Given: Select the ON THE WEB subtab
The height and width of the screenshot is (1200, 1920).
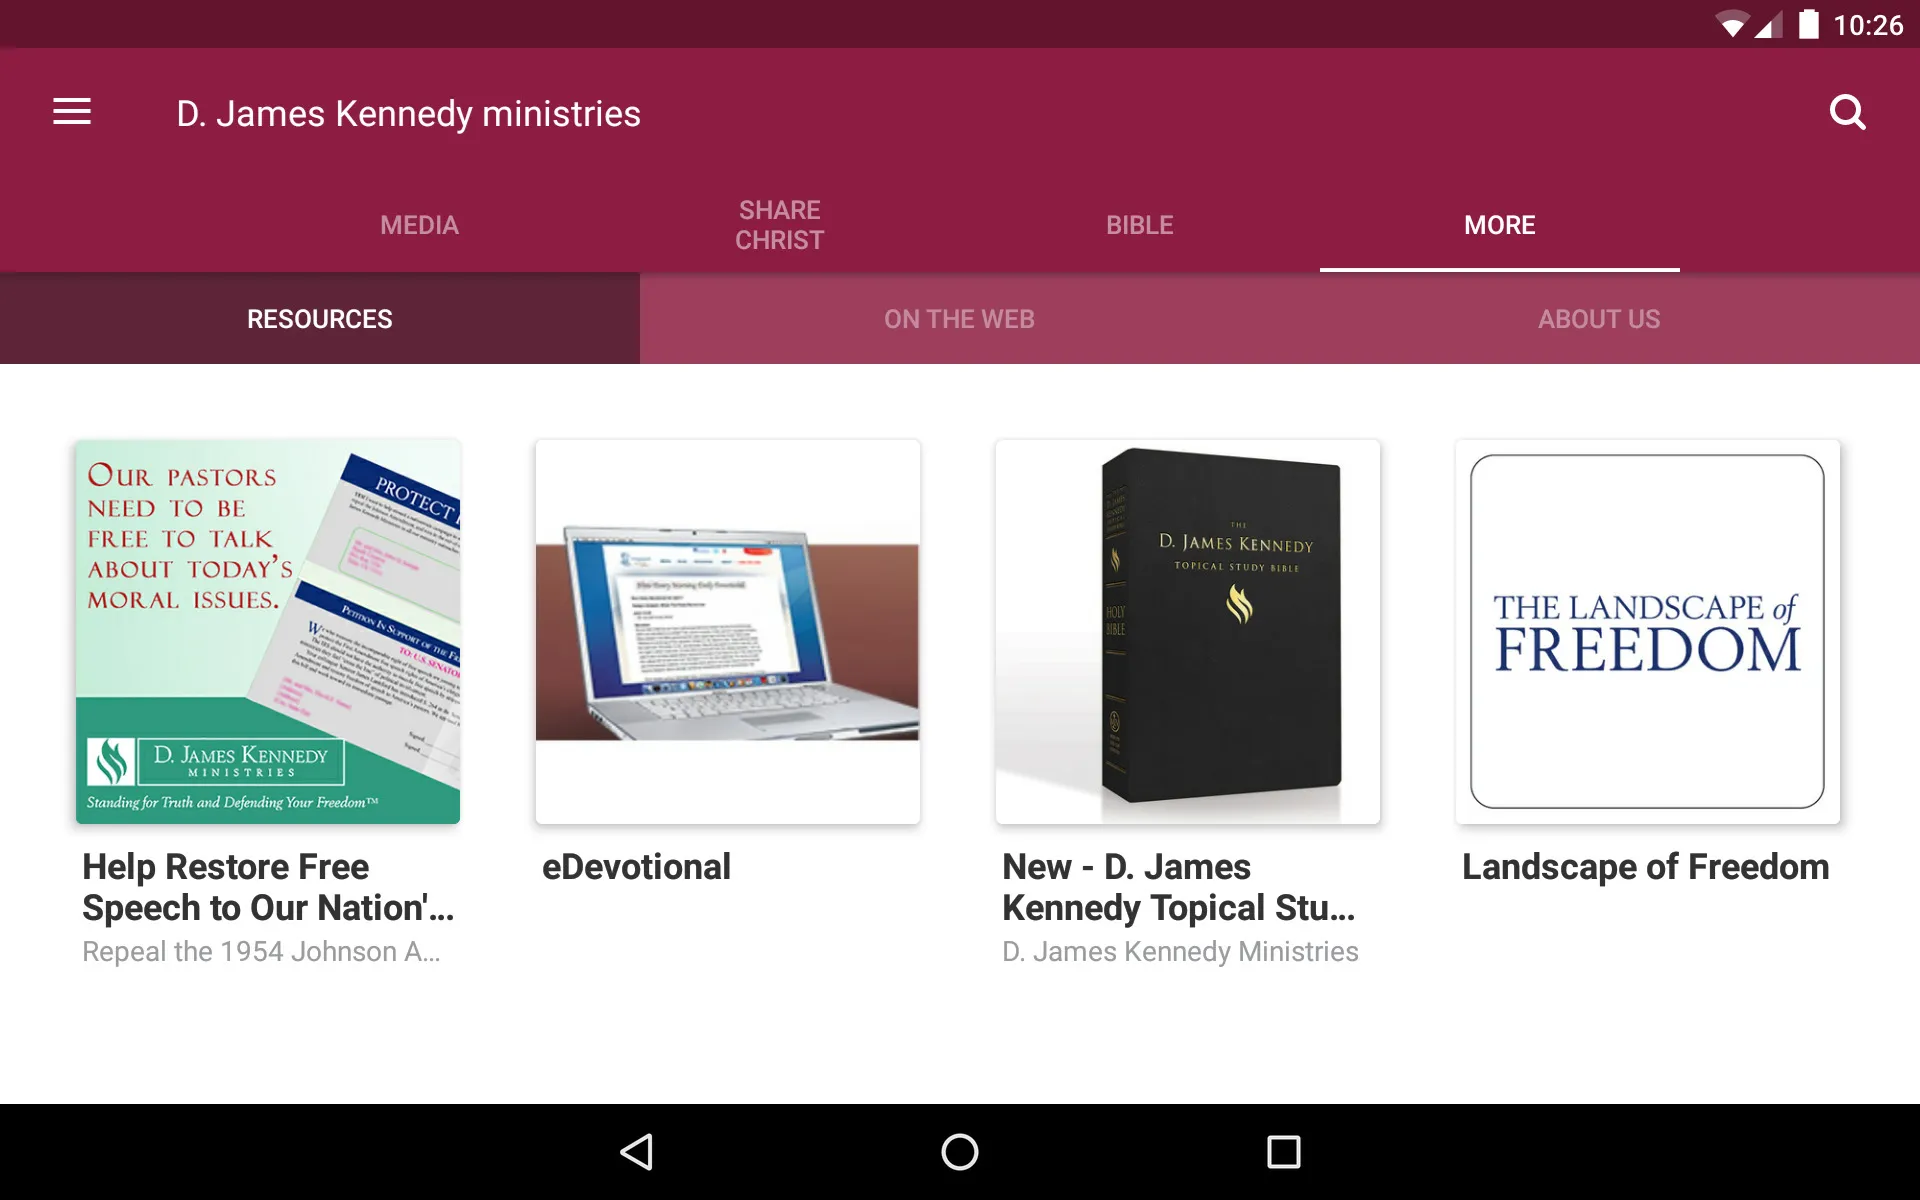Looking at the screenshot, I should pos(961,317).
